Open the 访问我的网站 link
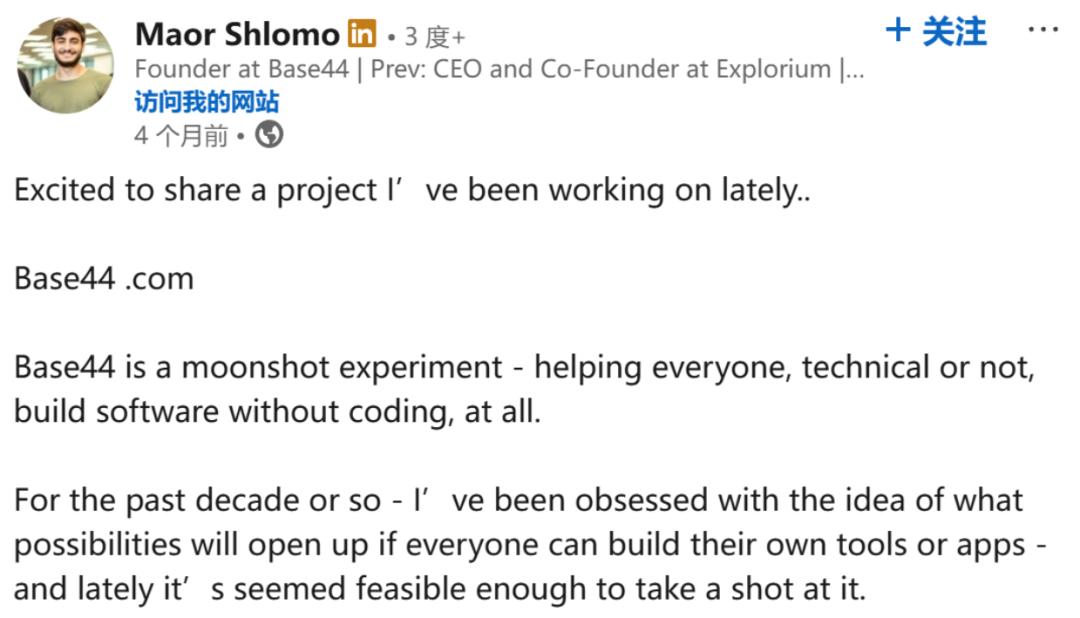This screenshot has width=1080, height=618. click(206, 102)
